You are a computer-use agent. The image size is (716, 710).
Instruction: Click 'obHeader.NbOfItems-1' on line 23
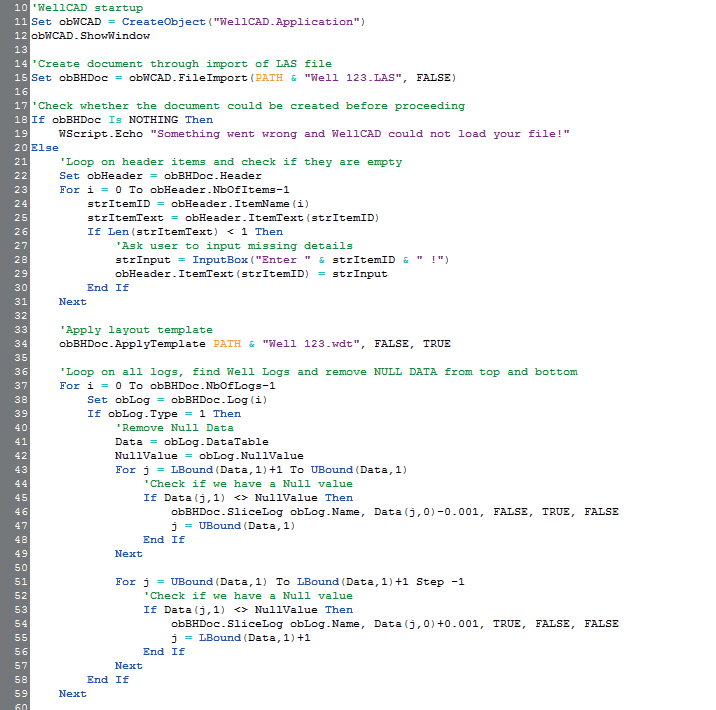coord(220,190)
